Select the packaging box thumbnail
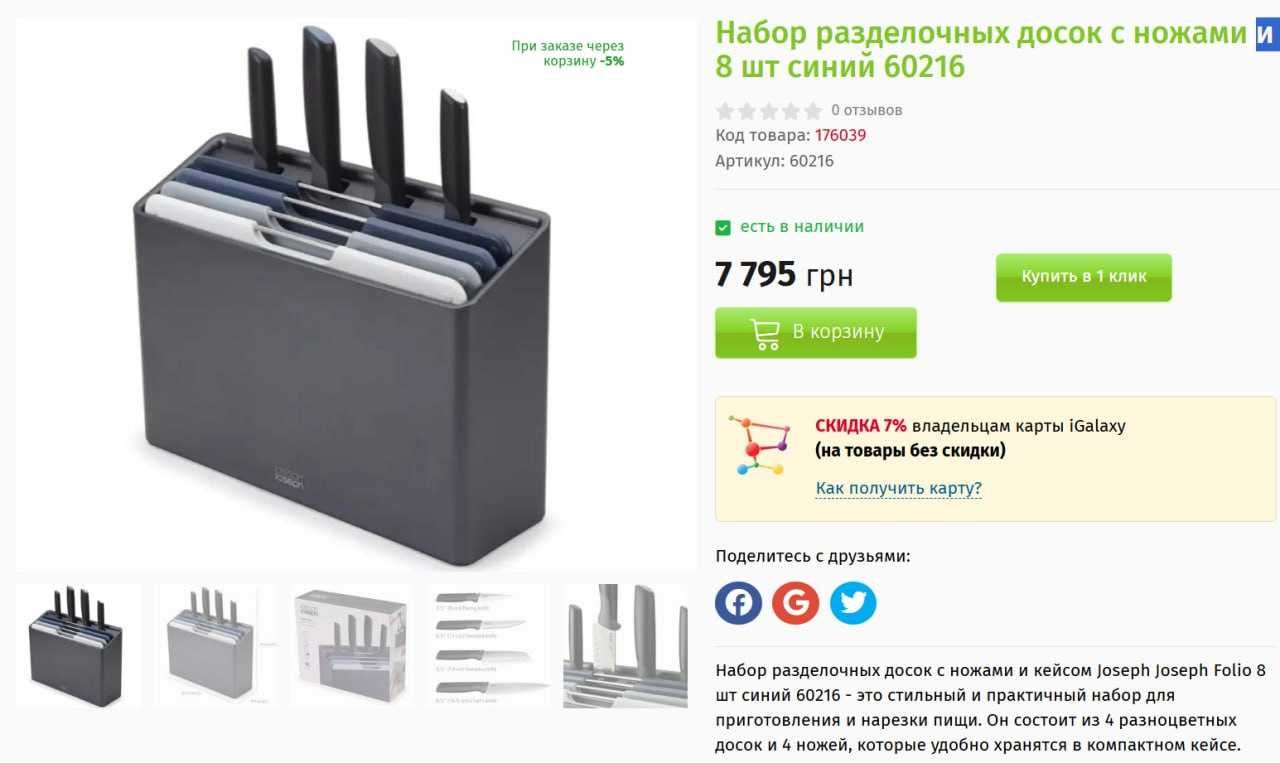The height and width of the screenshot is (763, 1280). tap(351, 646)
